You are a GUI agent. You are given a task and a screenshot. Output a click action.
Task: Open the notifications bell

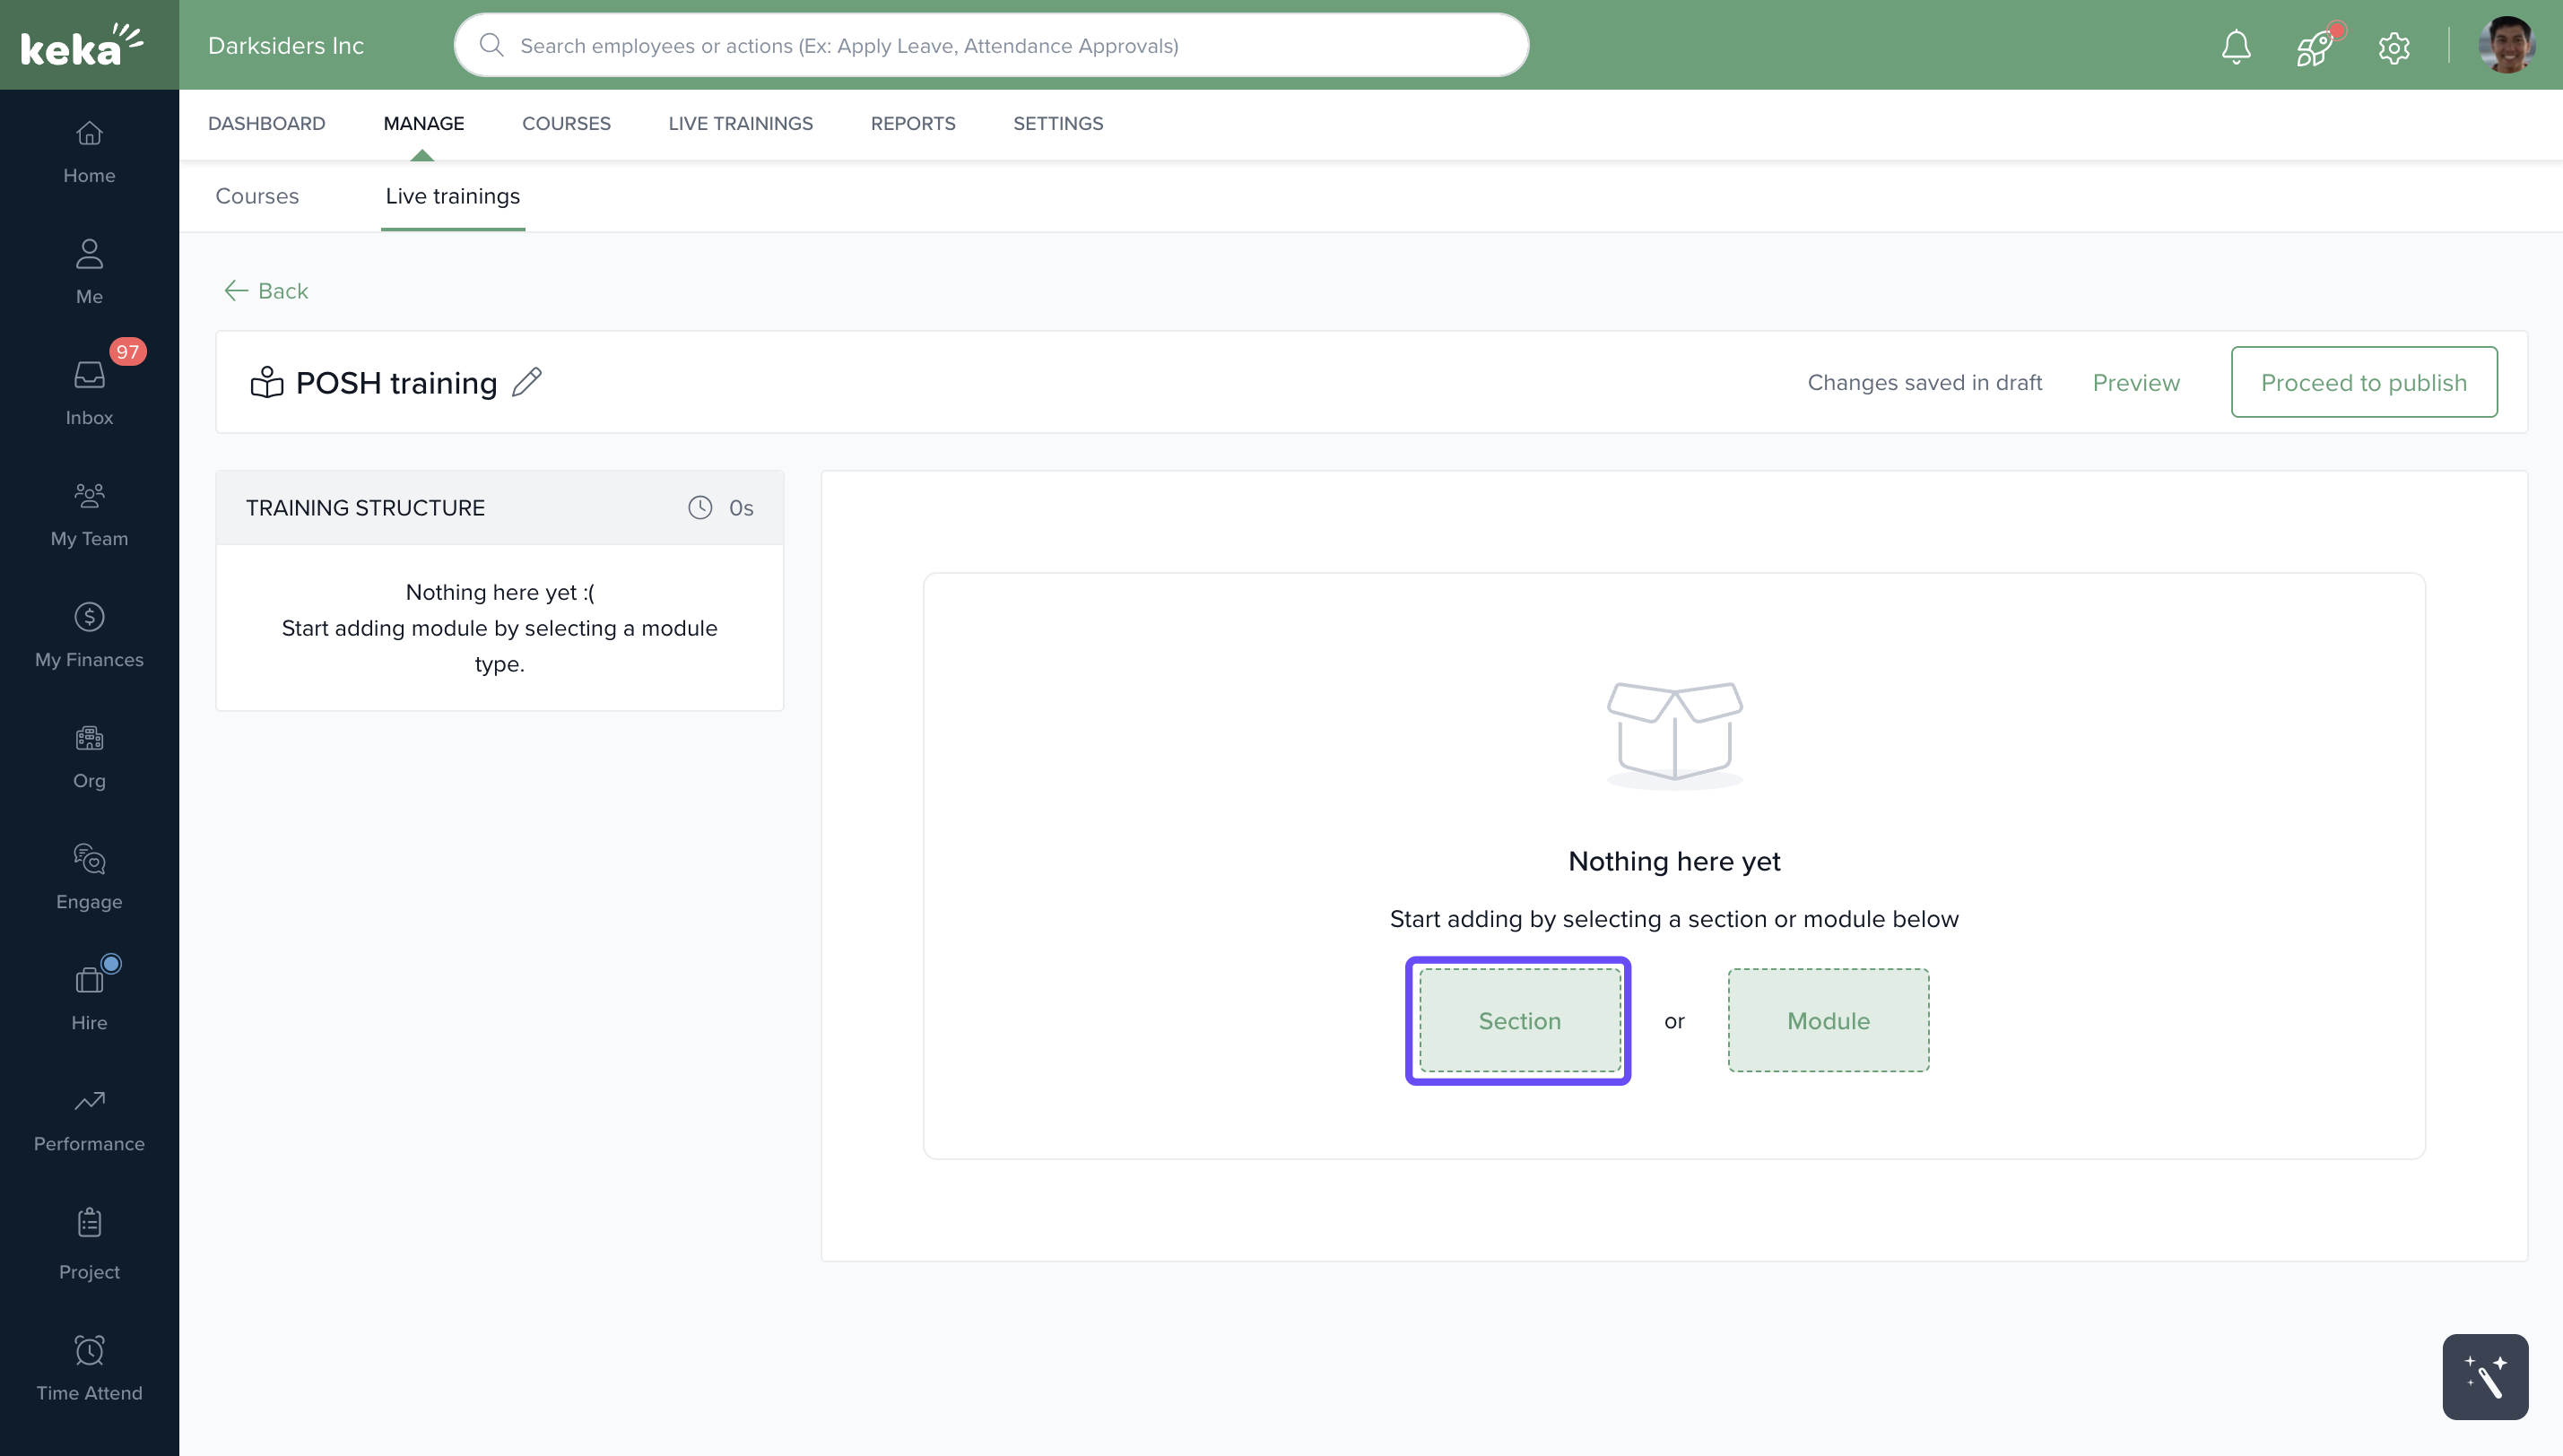(2236, 46)
